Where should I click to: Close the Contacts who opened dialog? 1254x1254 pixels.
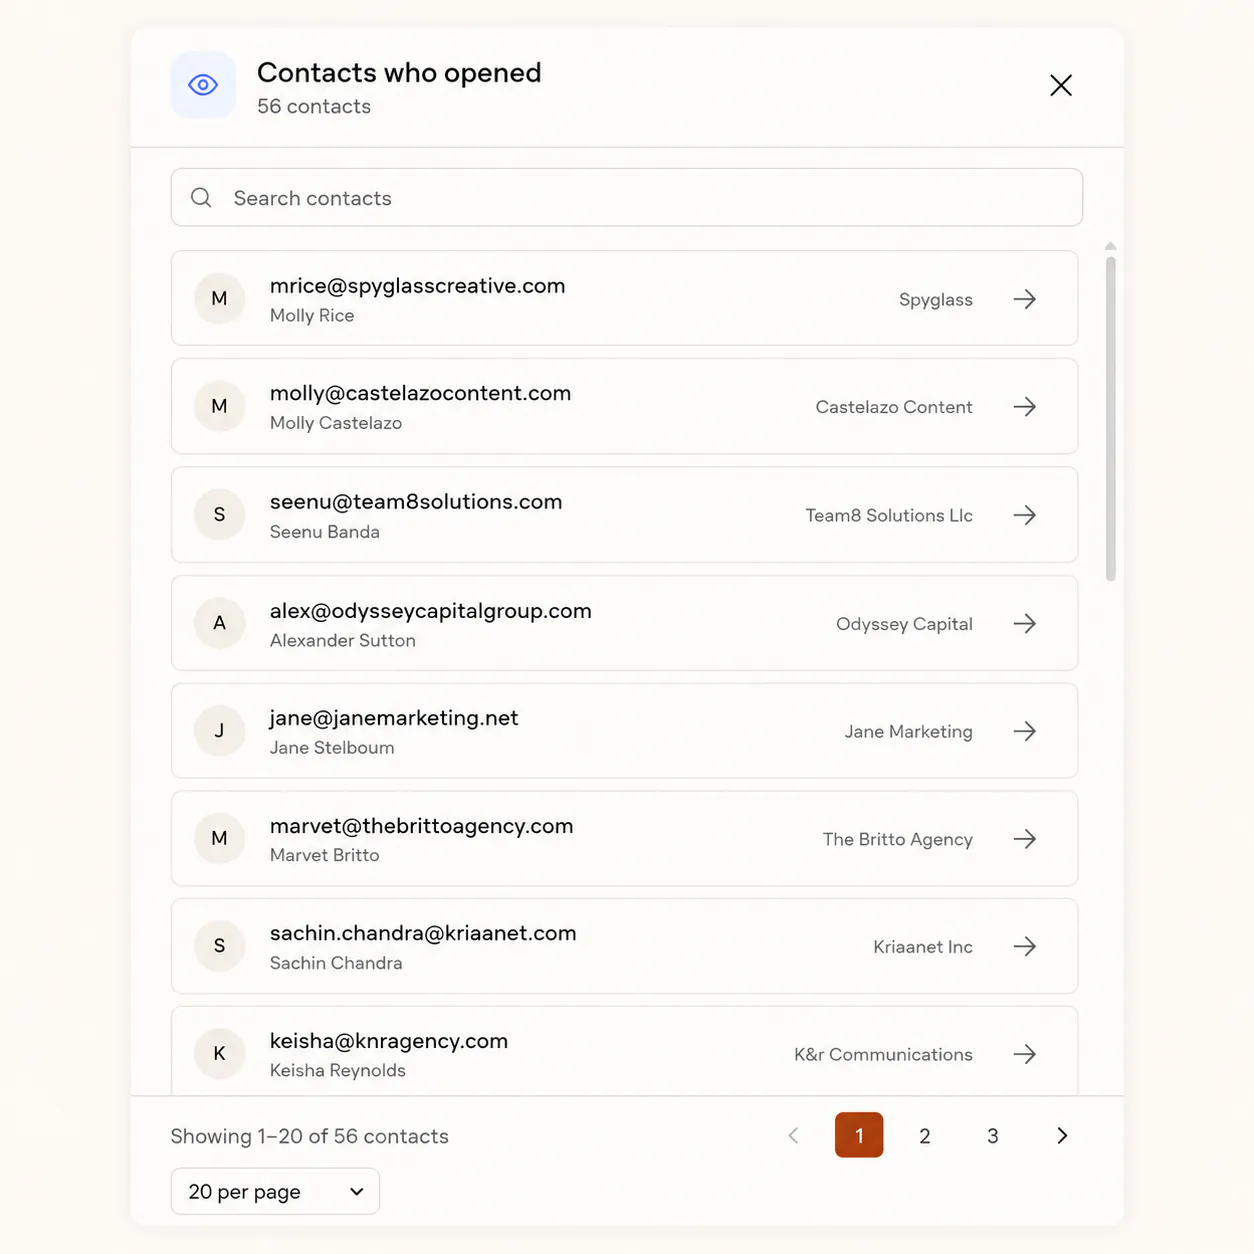pos(1061,85)
